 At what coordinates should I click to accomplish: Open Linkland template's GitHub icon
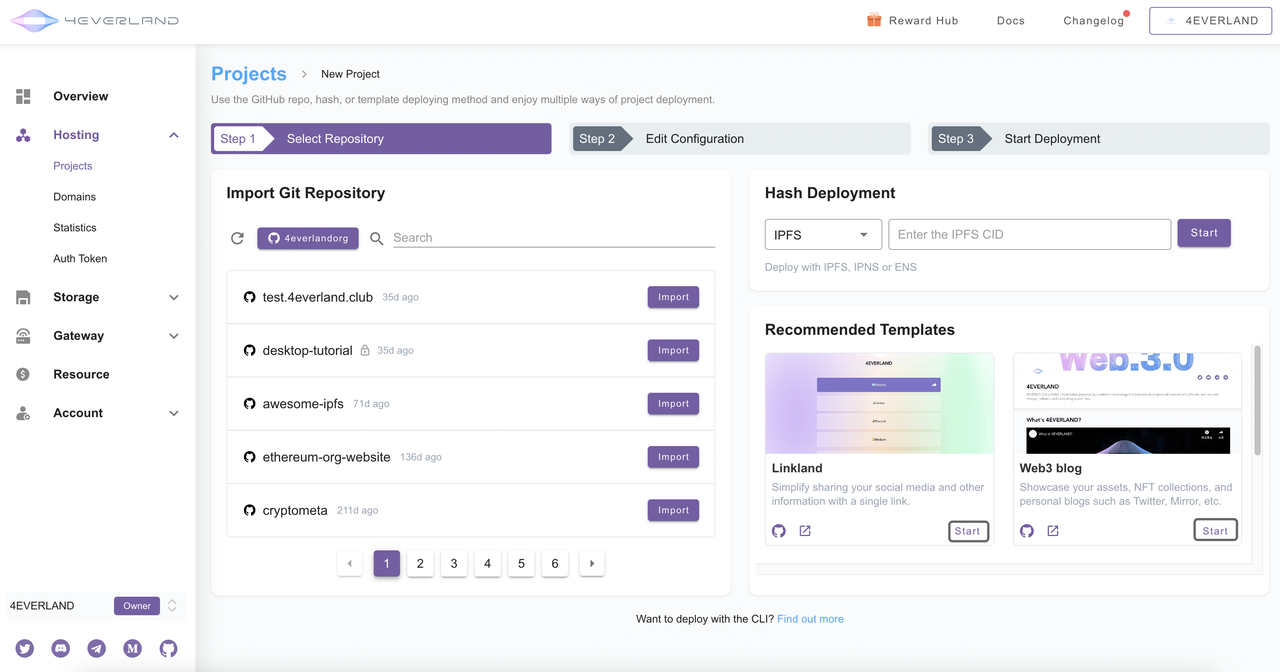(x=779, y=531)
